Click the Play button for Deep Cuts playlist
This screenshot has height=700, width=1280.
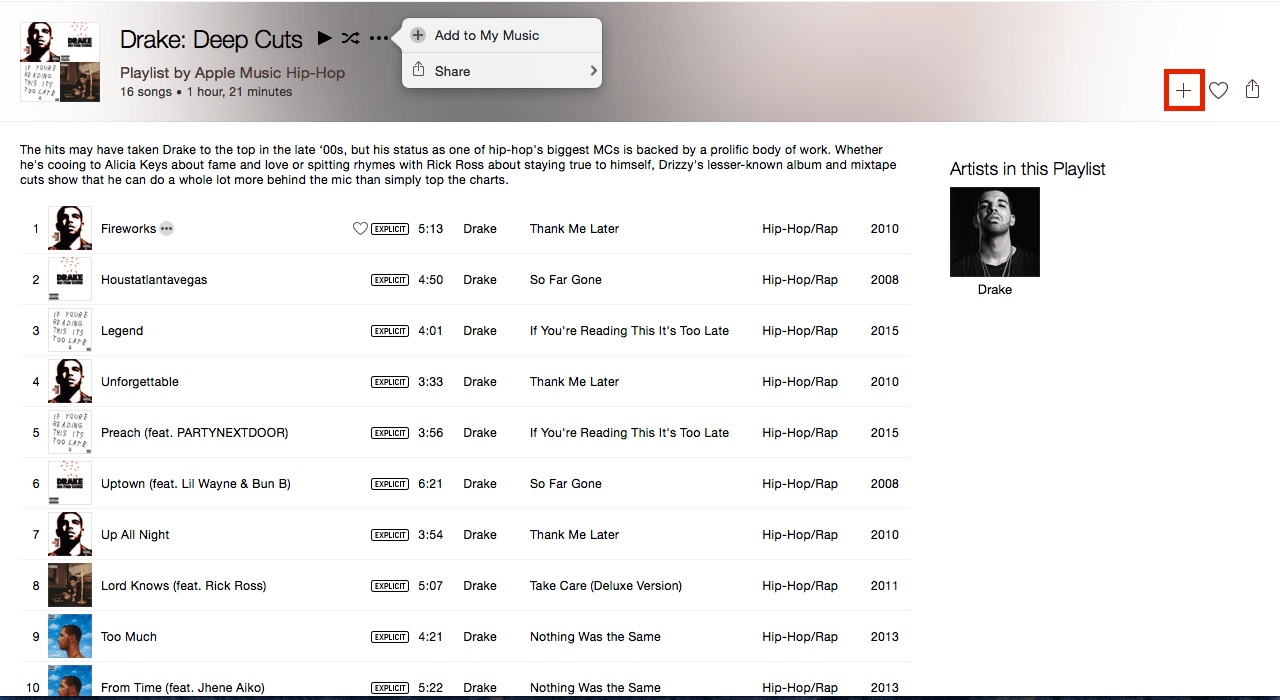(x=325, y=38)
